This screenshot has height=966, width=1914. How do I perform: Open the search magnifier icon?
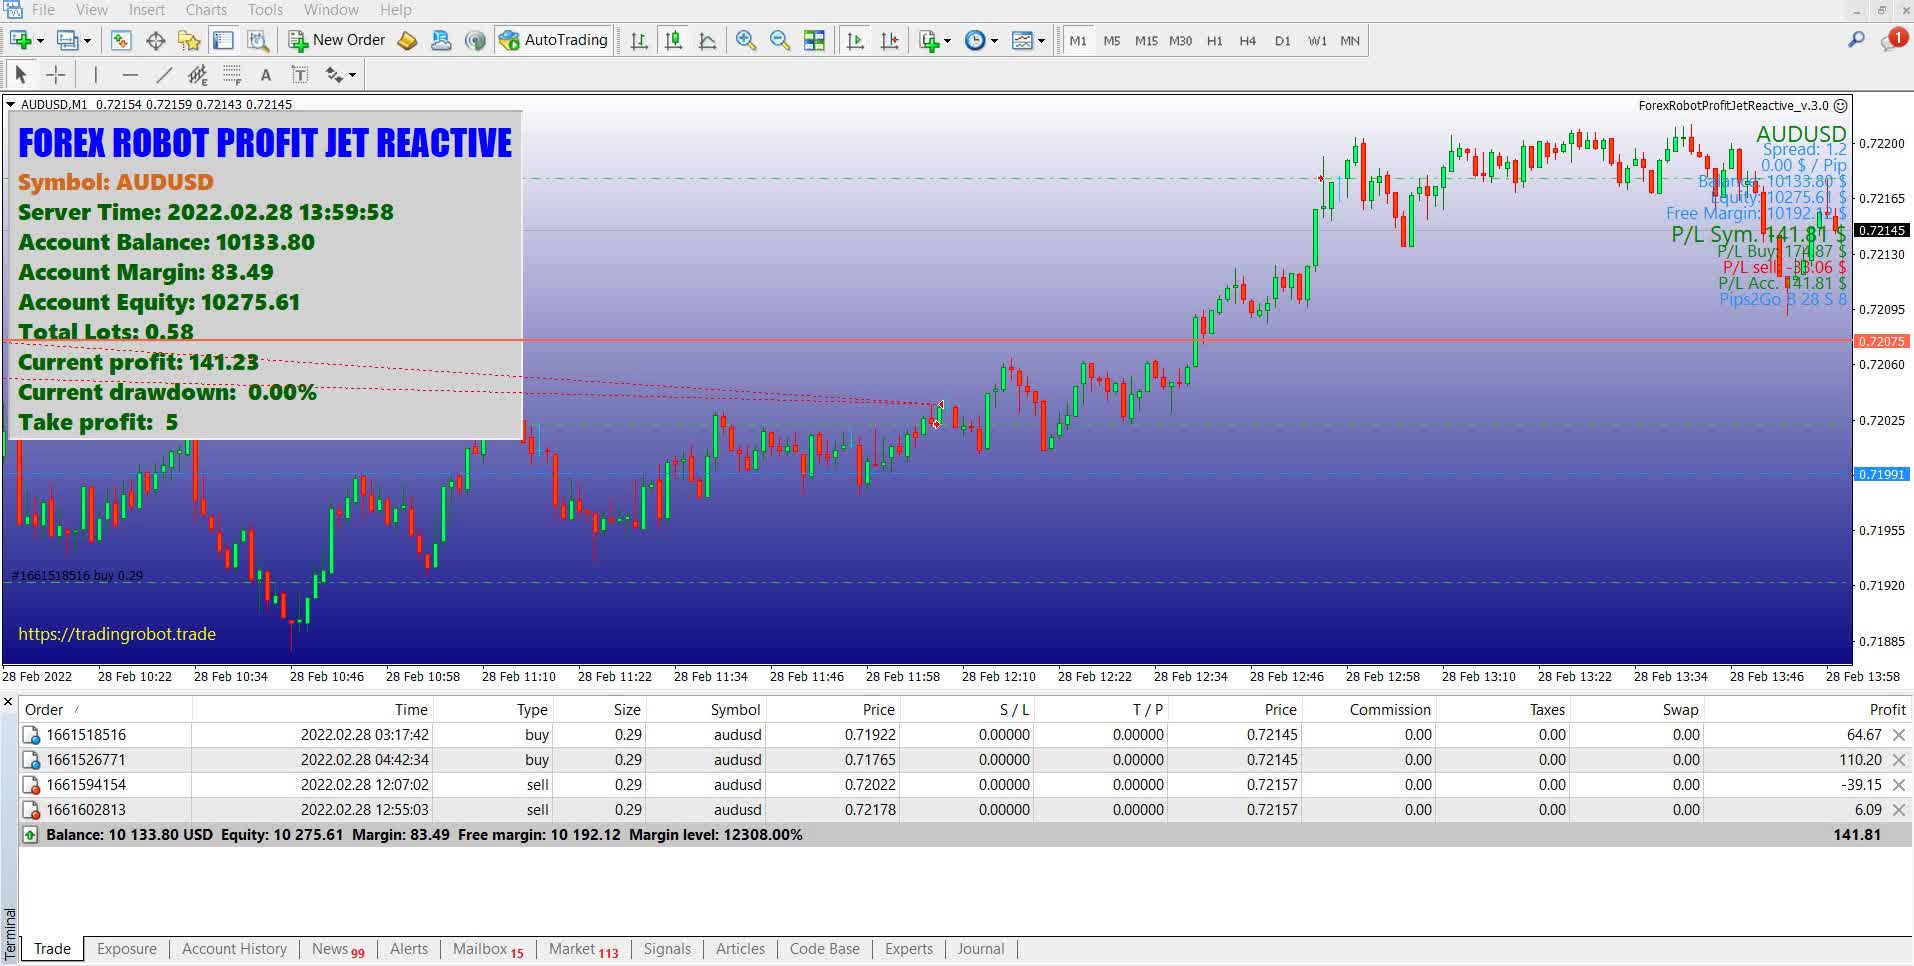point(1856,40)
